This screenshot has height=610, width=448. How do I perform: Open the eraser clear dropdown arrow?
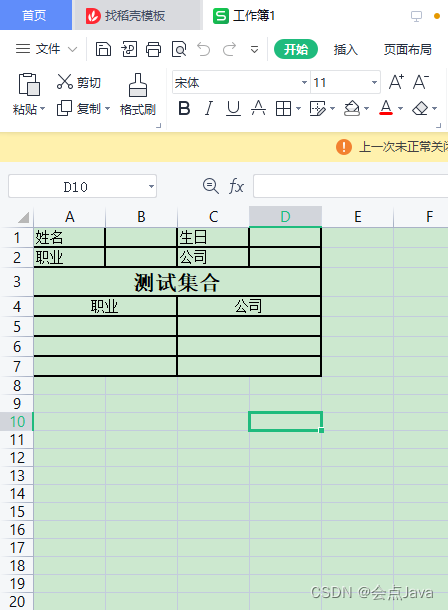coord(435,109)
